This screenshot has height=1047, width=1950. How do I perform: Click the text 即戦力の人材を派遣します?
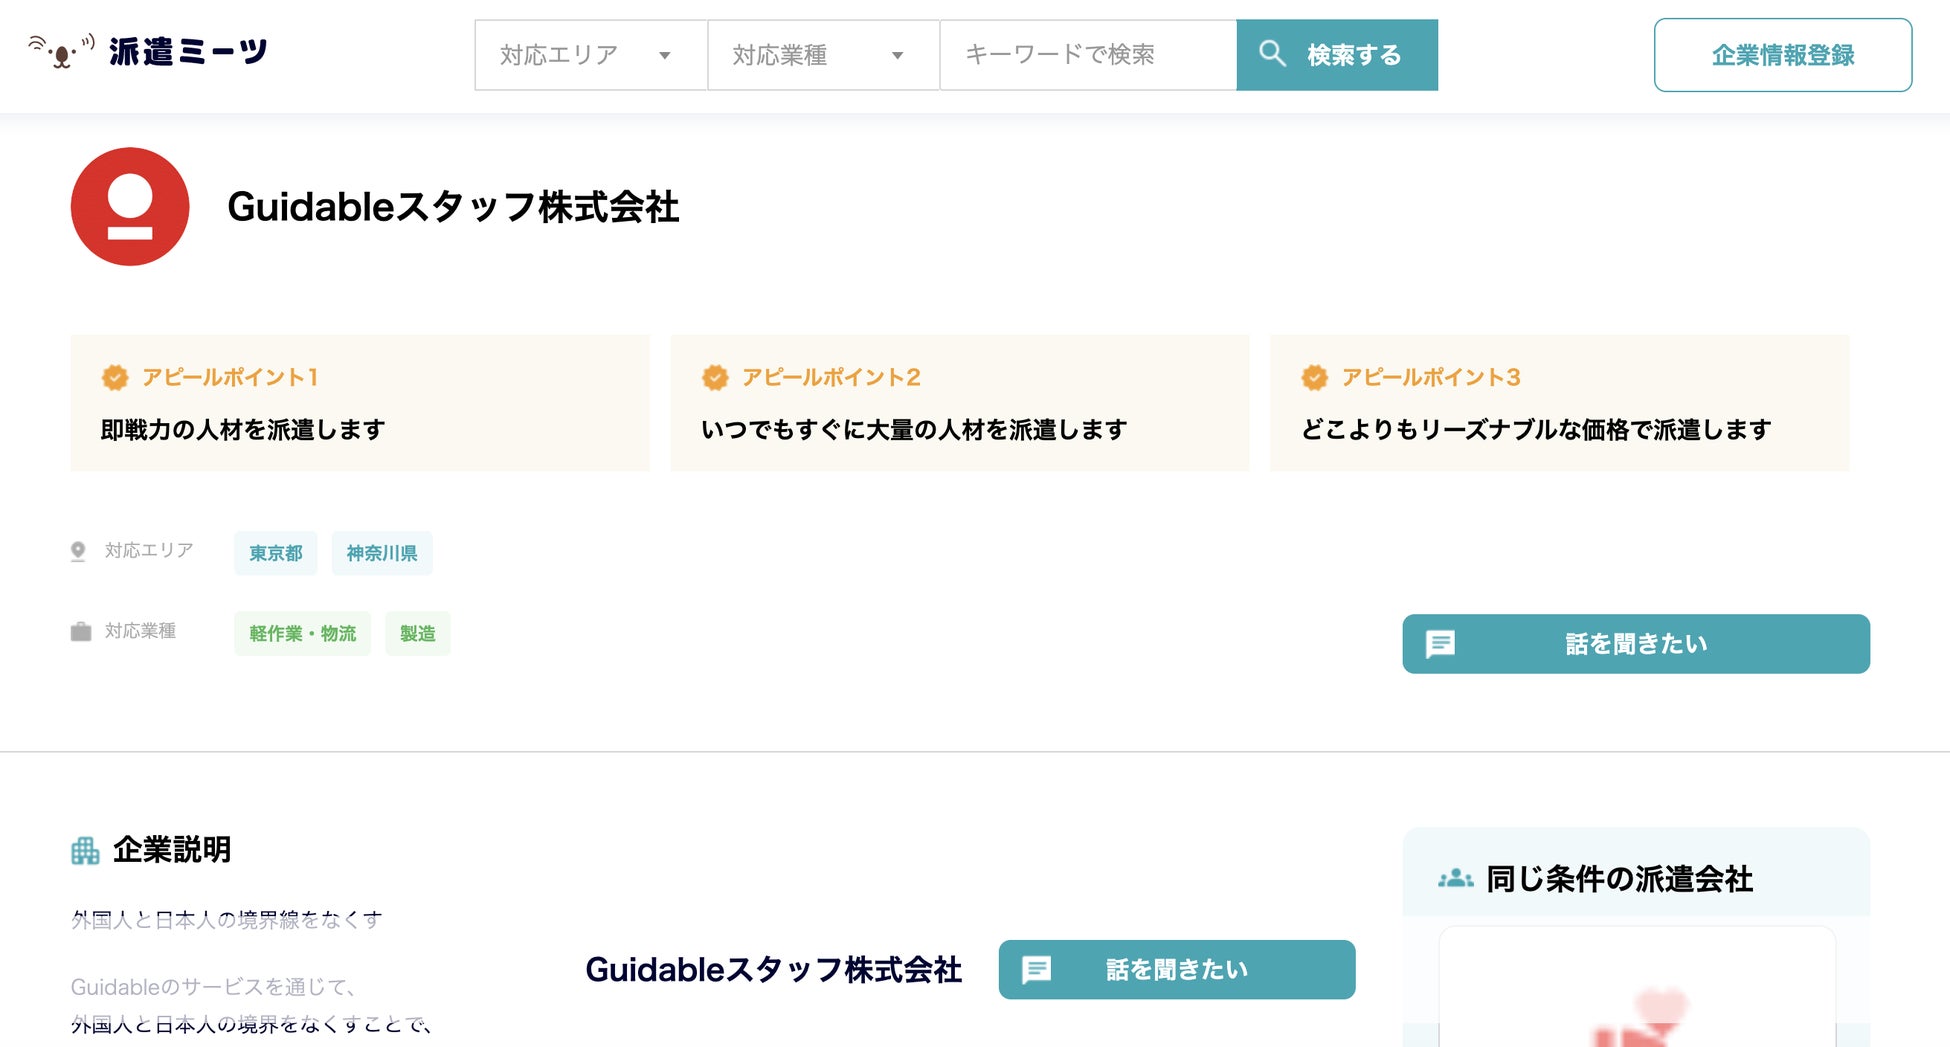tap(243, 430)
